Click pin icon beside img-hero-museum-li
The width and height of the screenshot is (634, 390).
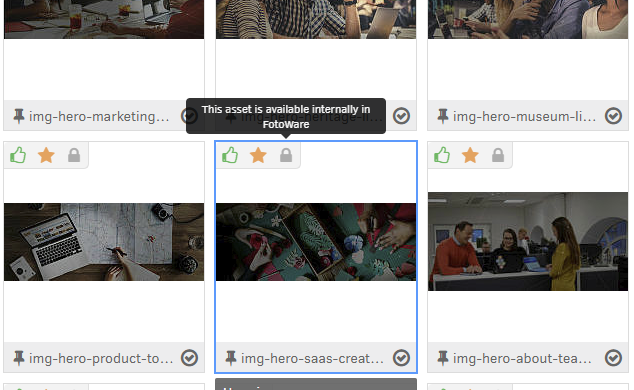(x=443, y=116)
